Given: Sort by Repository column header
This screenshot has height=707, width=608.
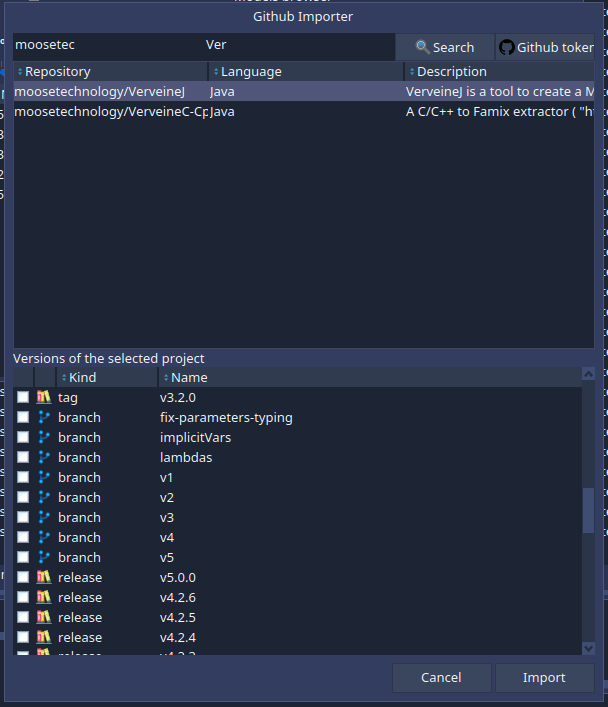Looking at the screenshot, I should pos(111,72).
